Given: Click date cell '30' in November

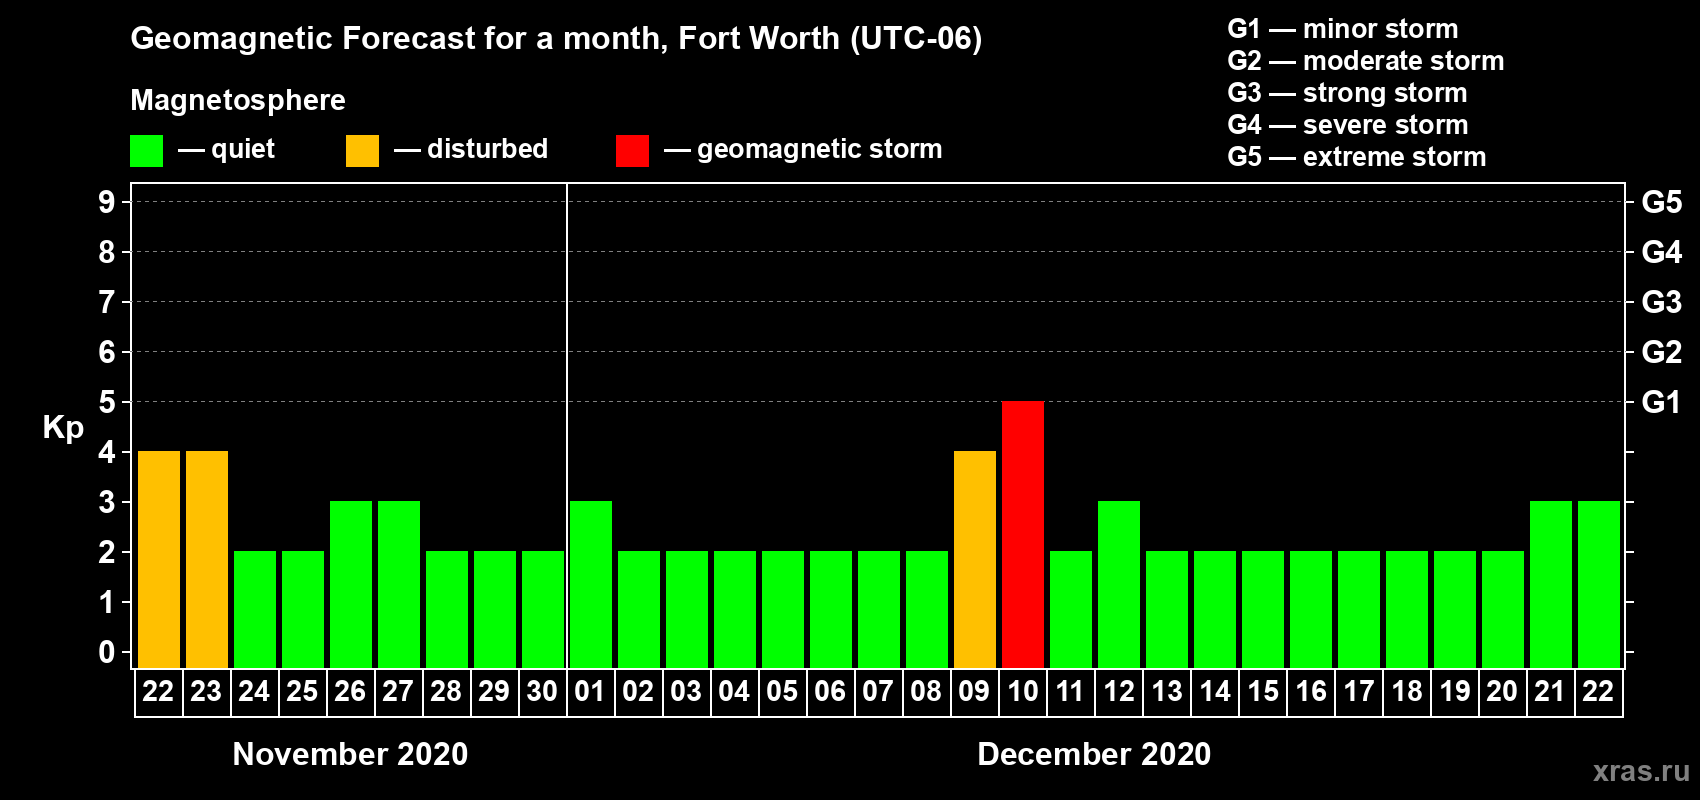Looking at the screenshot, I should click(x=543, y=692).
